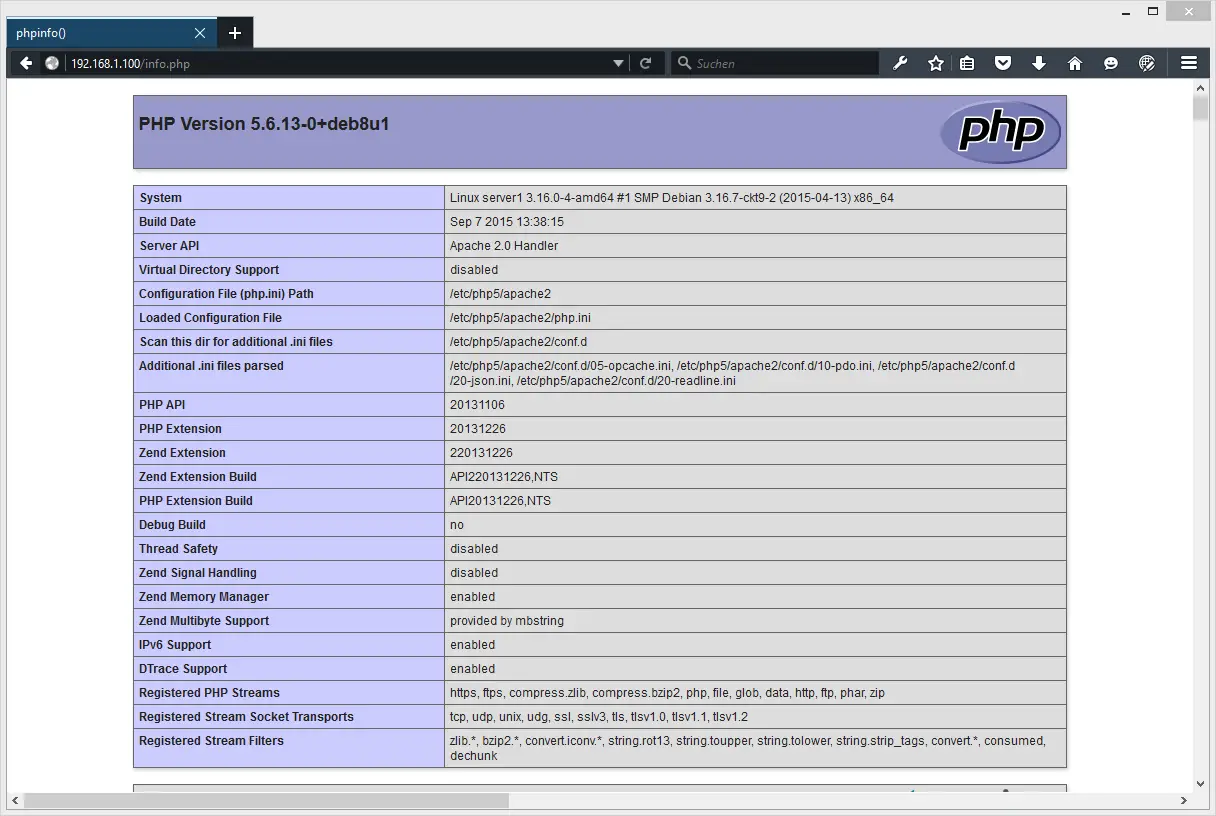Click the /etc/php5/apache2/conf.d value

click(519, 342)
